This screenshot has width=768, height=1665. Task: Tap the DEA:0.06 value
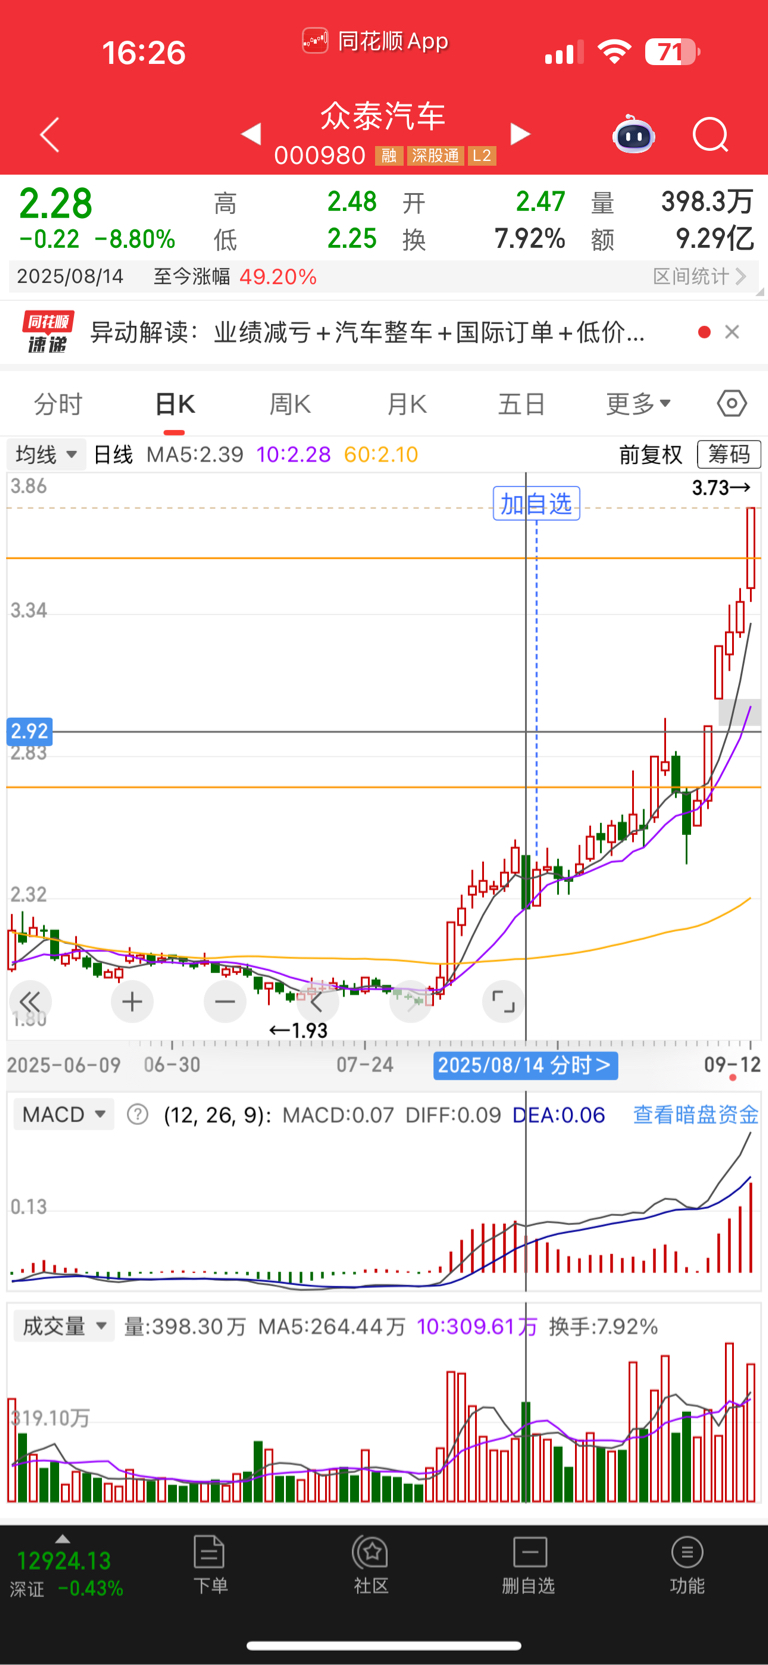(x=558, y=1114)
